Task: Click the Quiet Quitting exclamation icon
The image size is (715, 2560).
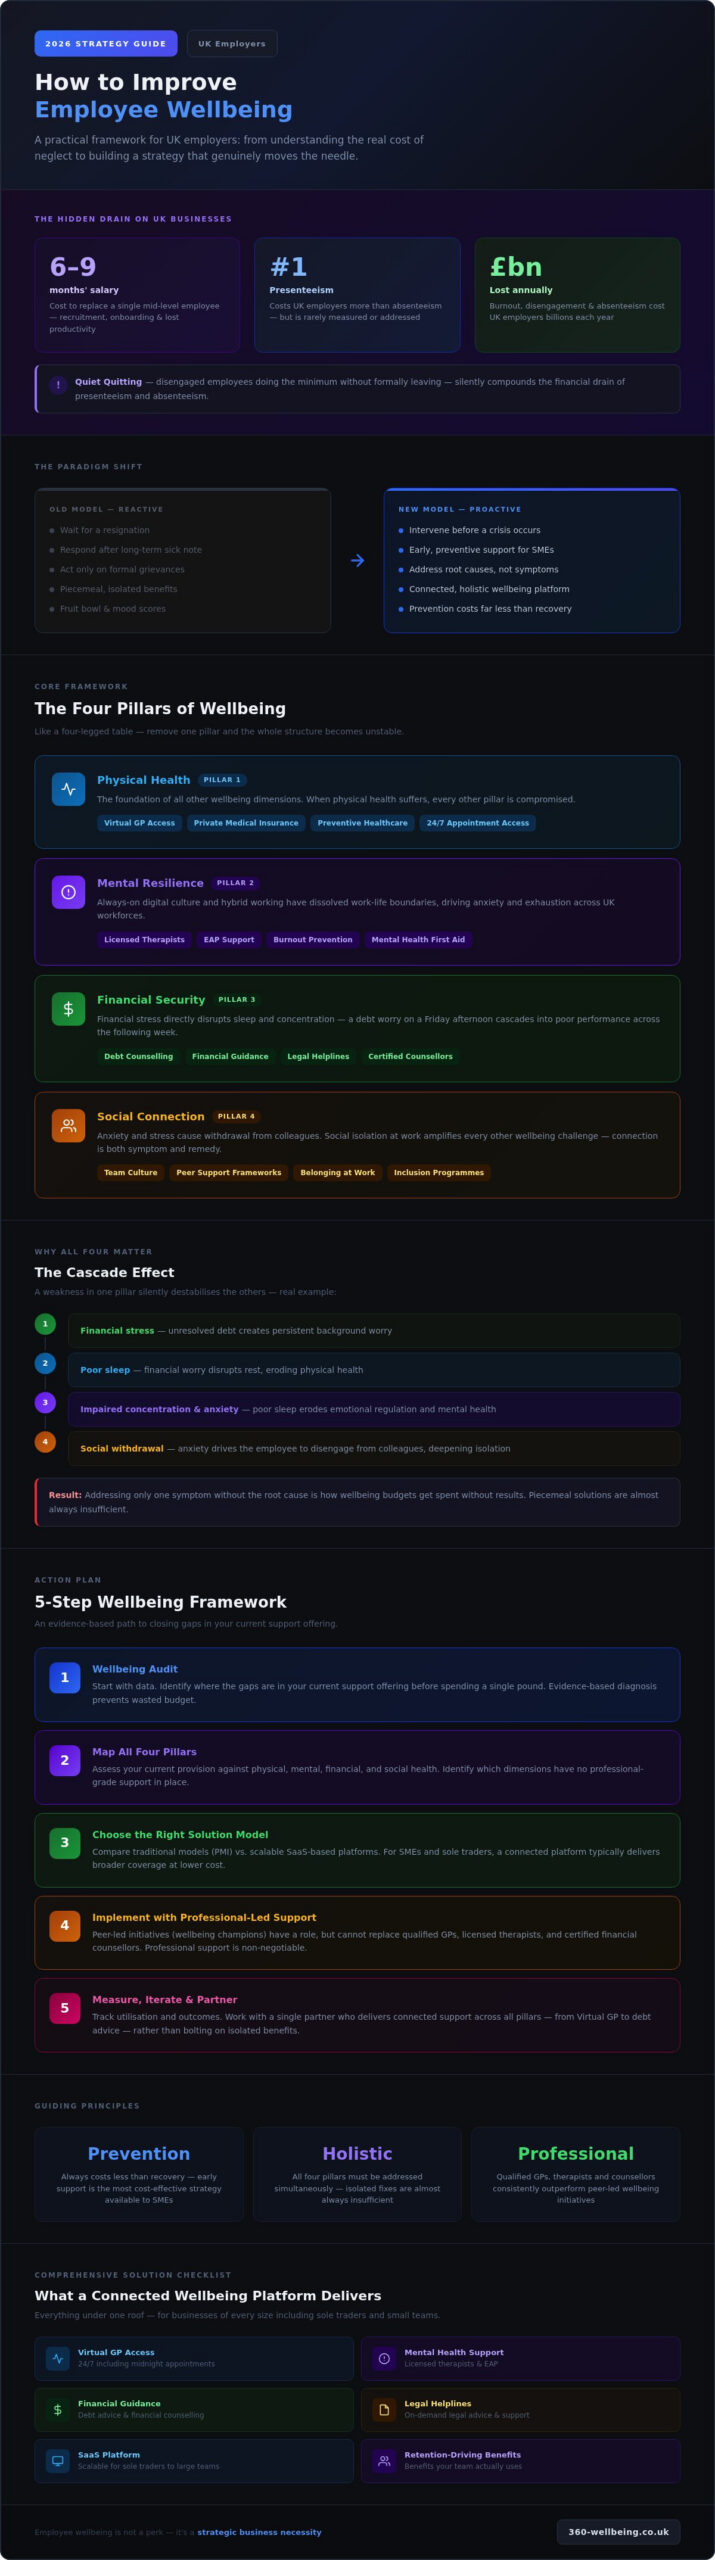Action: pos(58,385)
